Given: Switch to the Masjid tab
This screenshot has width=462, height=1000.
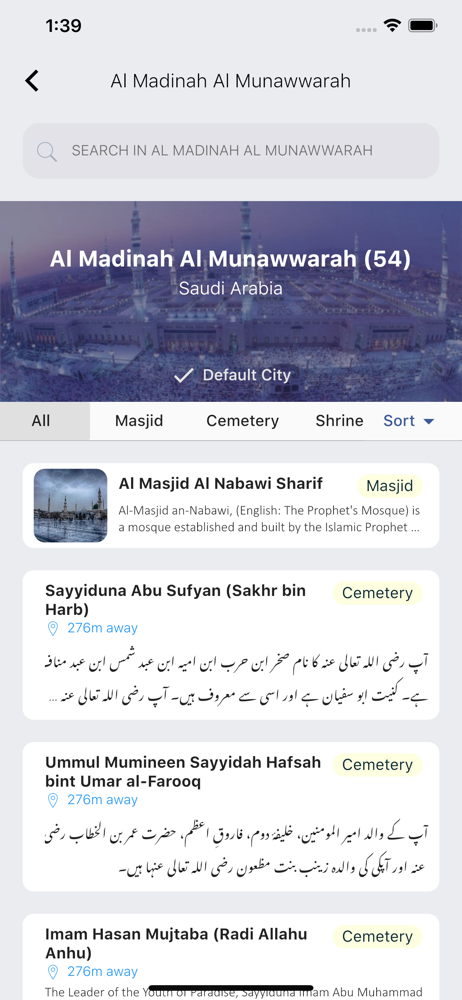Looking at the screenshot, I should click(x=139, y=421).
